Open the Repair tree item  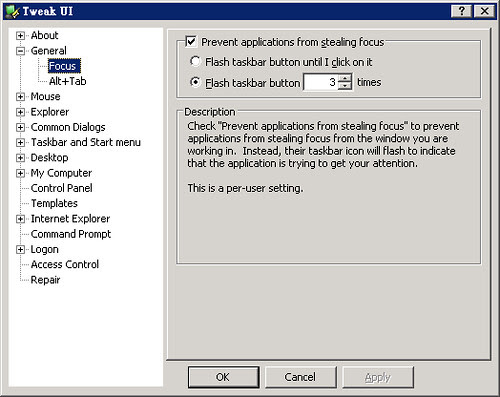pos(45,280)
